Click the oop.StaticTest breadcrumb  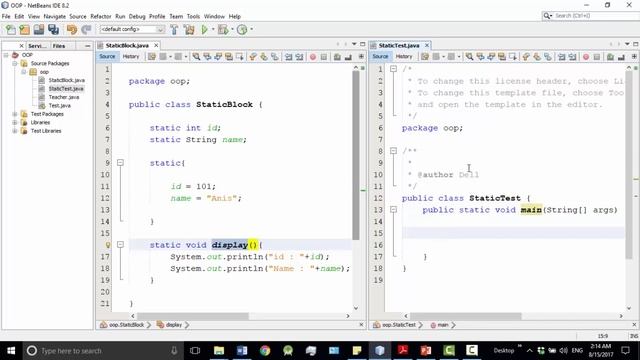click(x=399, y=325)
